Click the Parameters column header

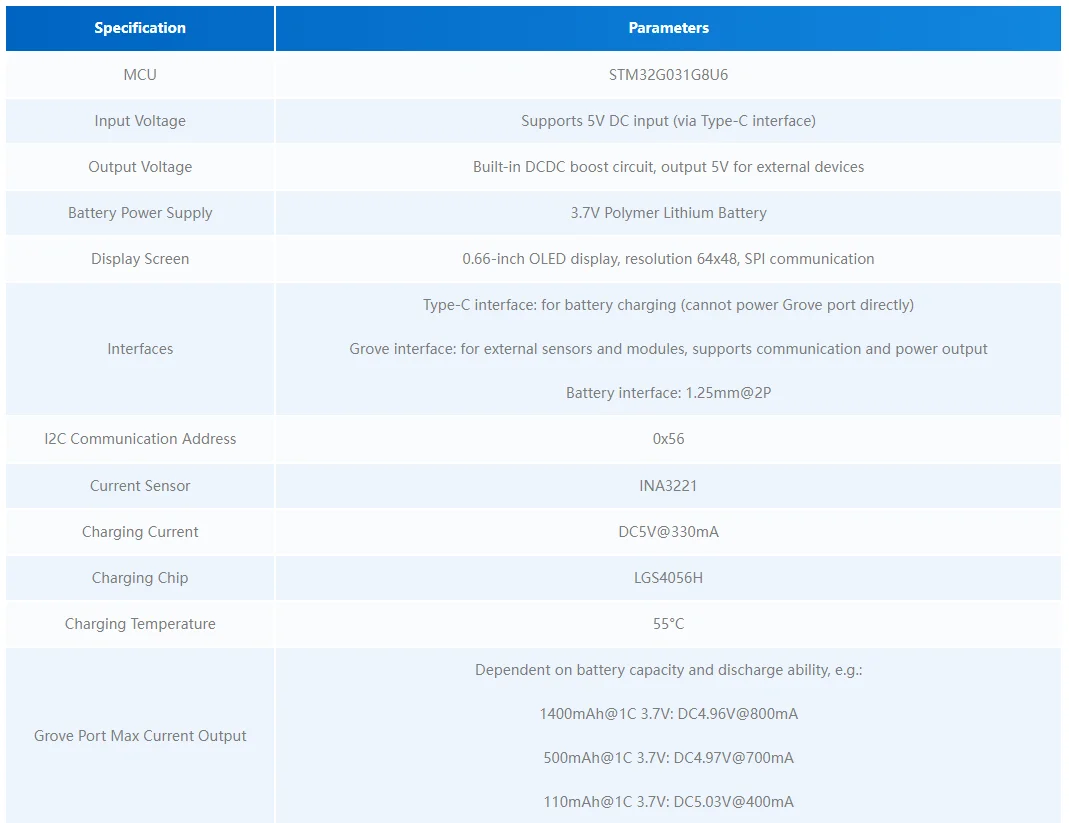click(668, 28)
